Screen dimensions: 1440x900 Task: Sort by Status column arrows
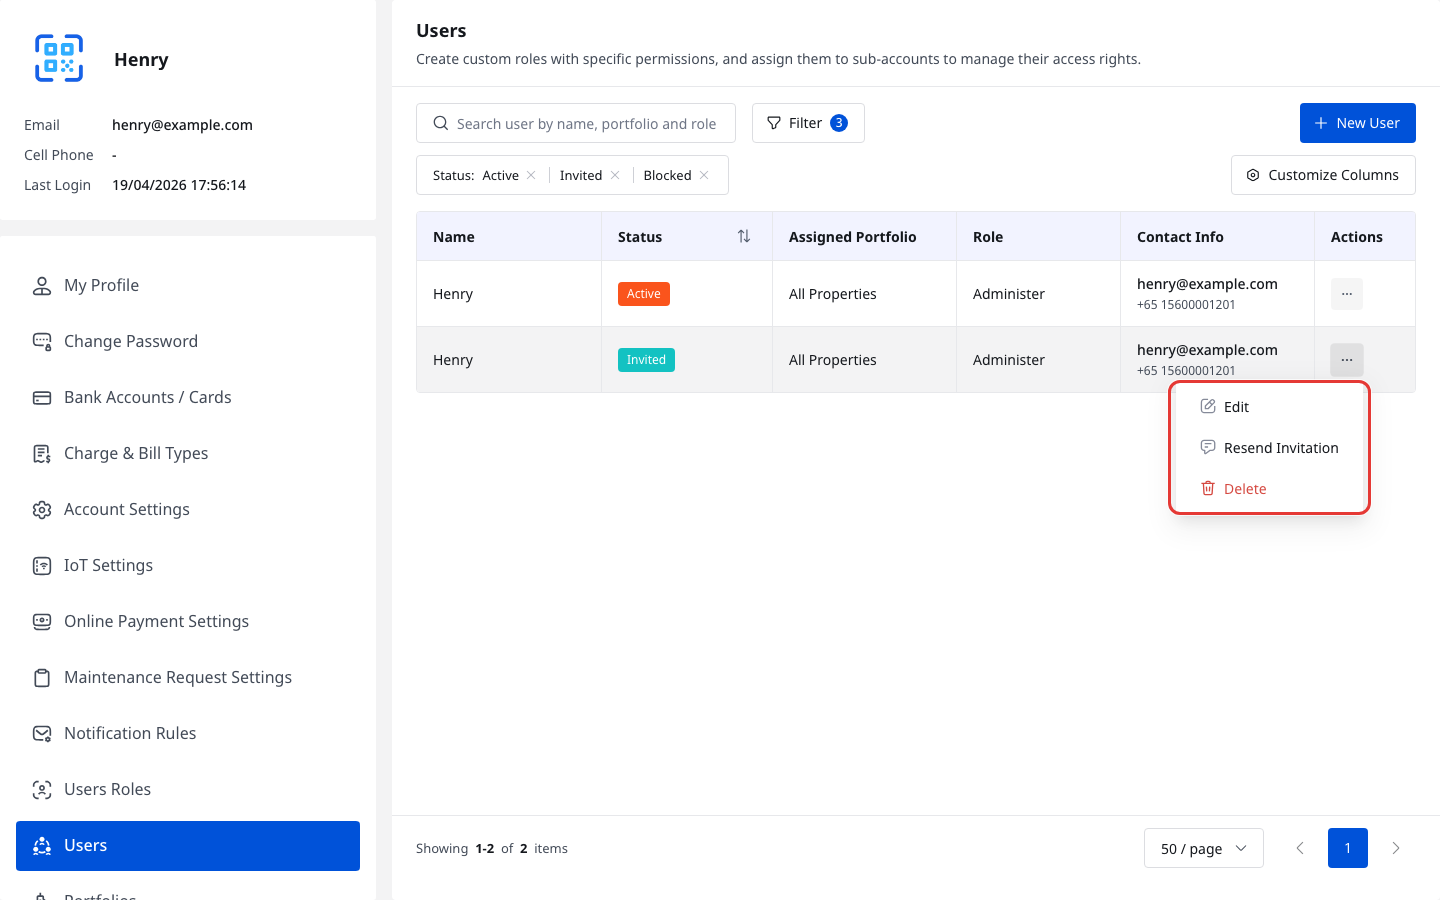click(x=744, y=236)
